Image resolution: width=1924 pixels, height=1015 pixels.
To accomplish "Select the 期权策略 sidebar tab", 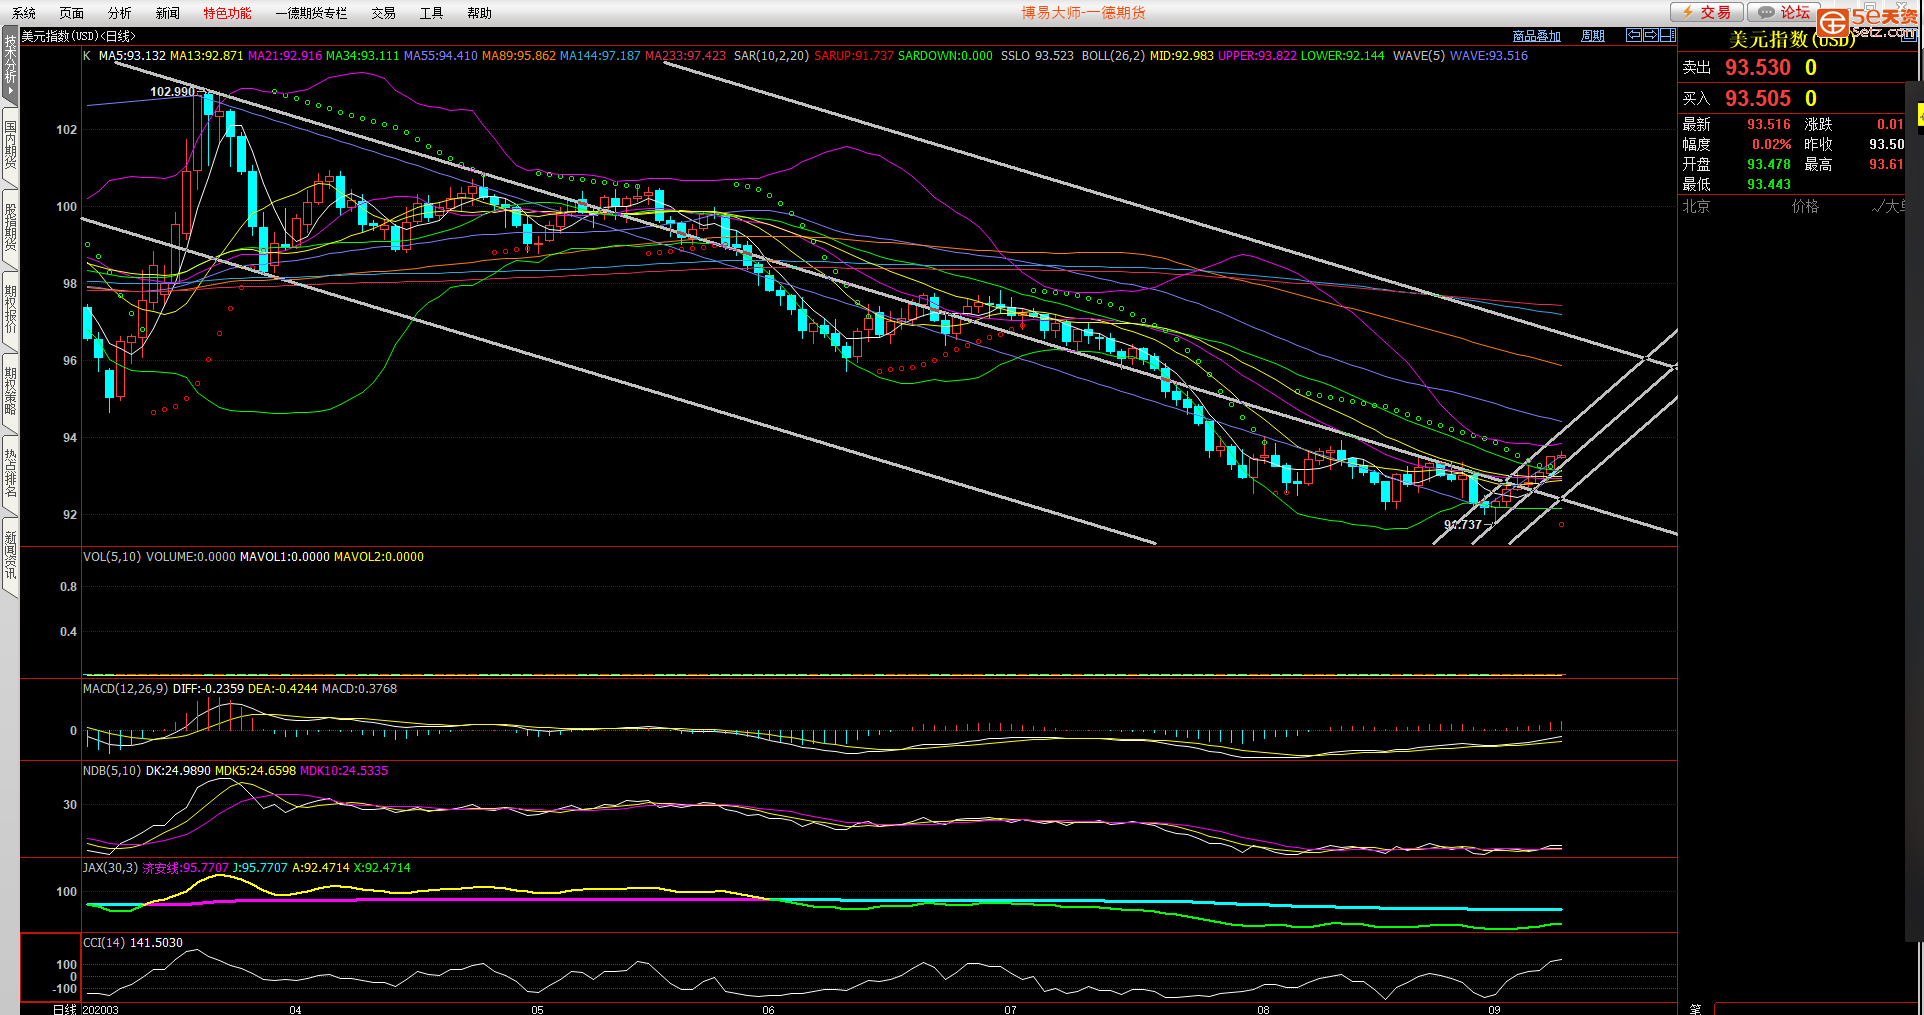I will click(x=10, y=391).
